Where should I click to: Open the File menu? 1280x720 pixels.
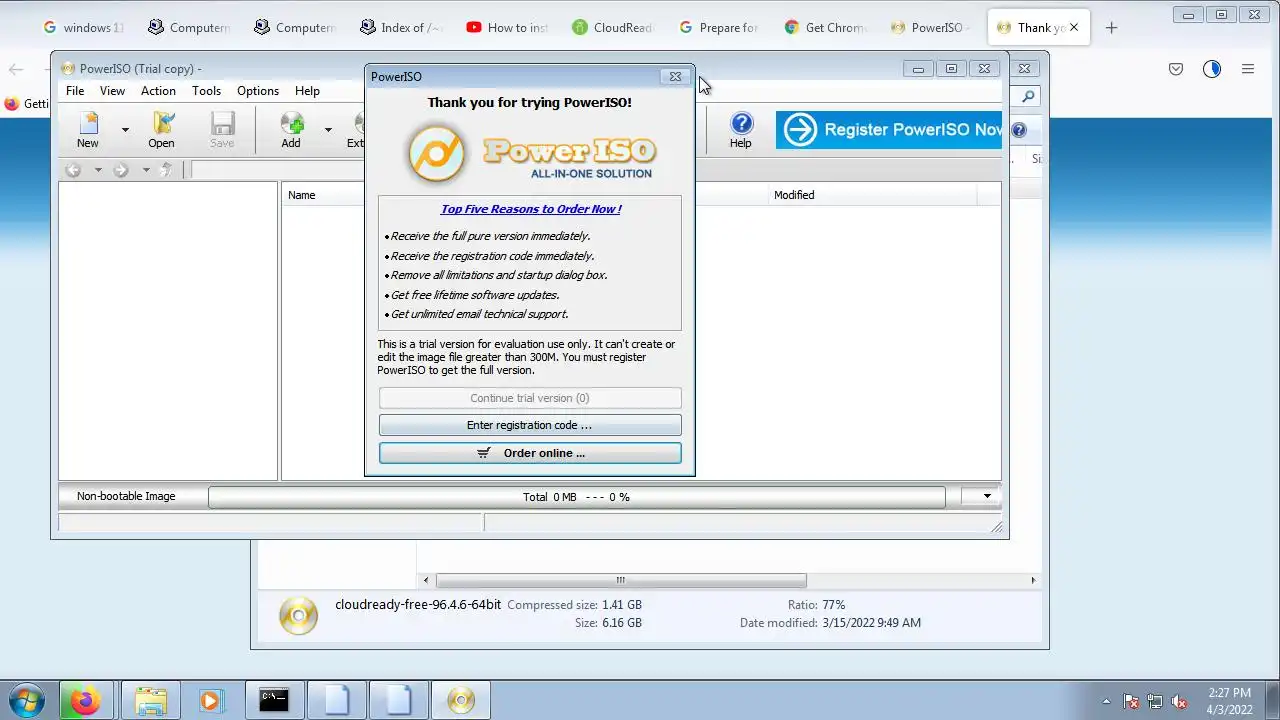tap(75, 91)
